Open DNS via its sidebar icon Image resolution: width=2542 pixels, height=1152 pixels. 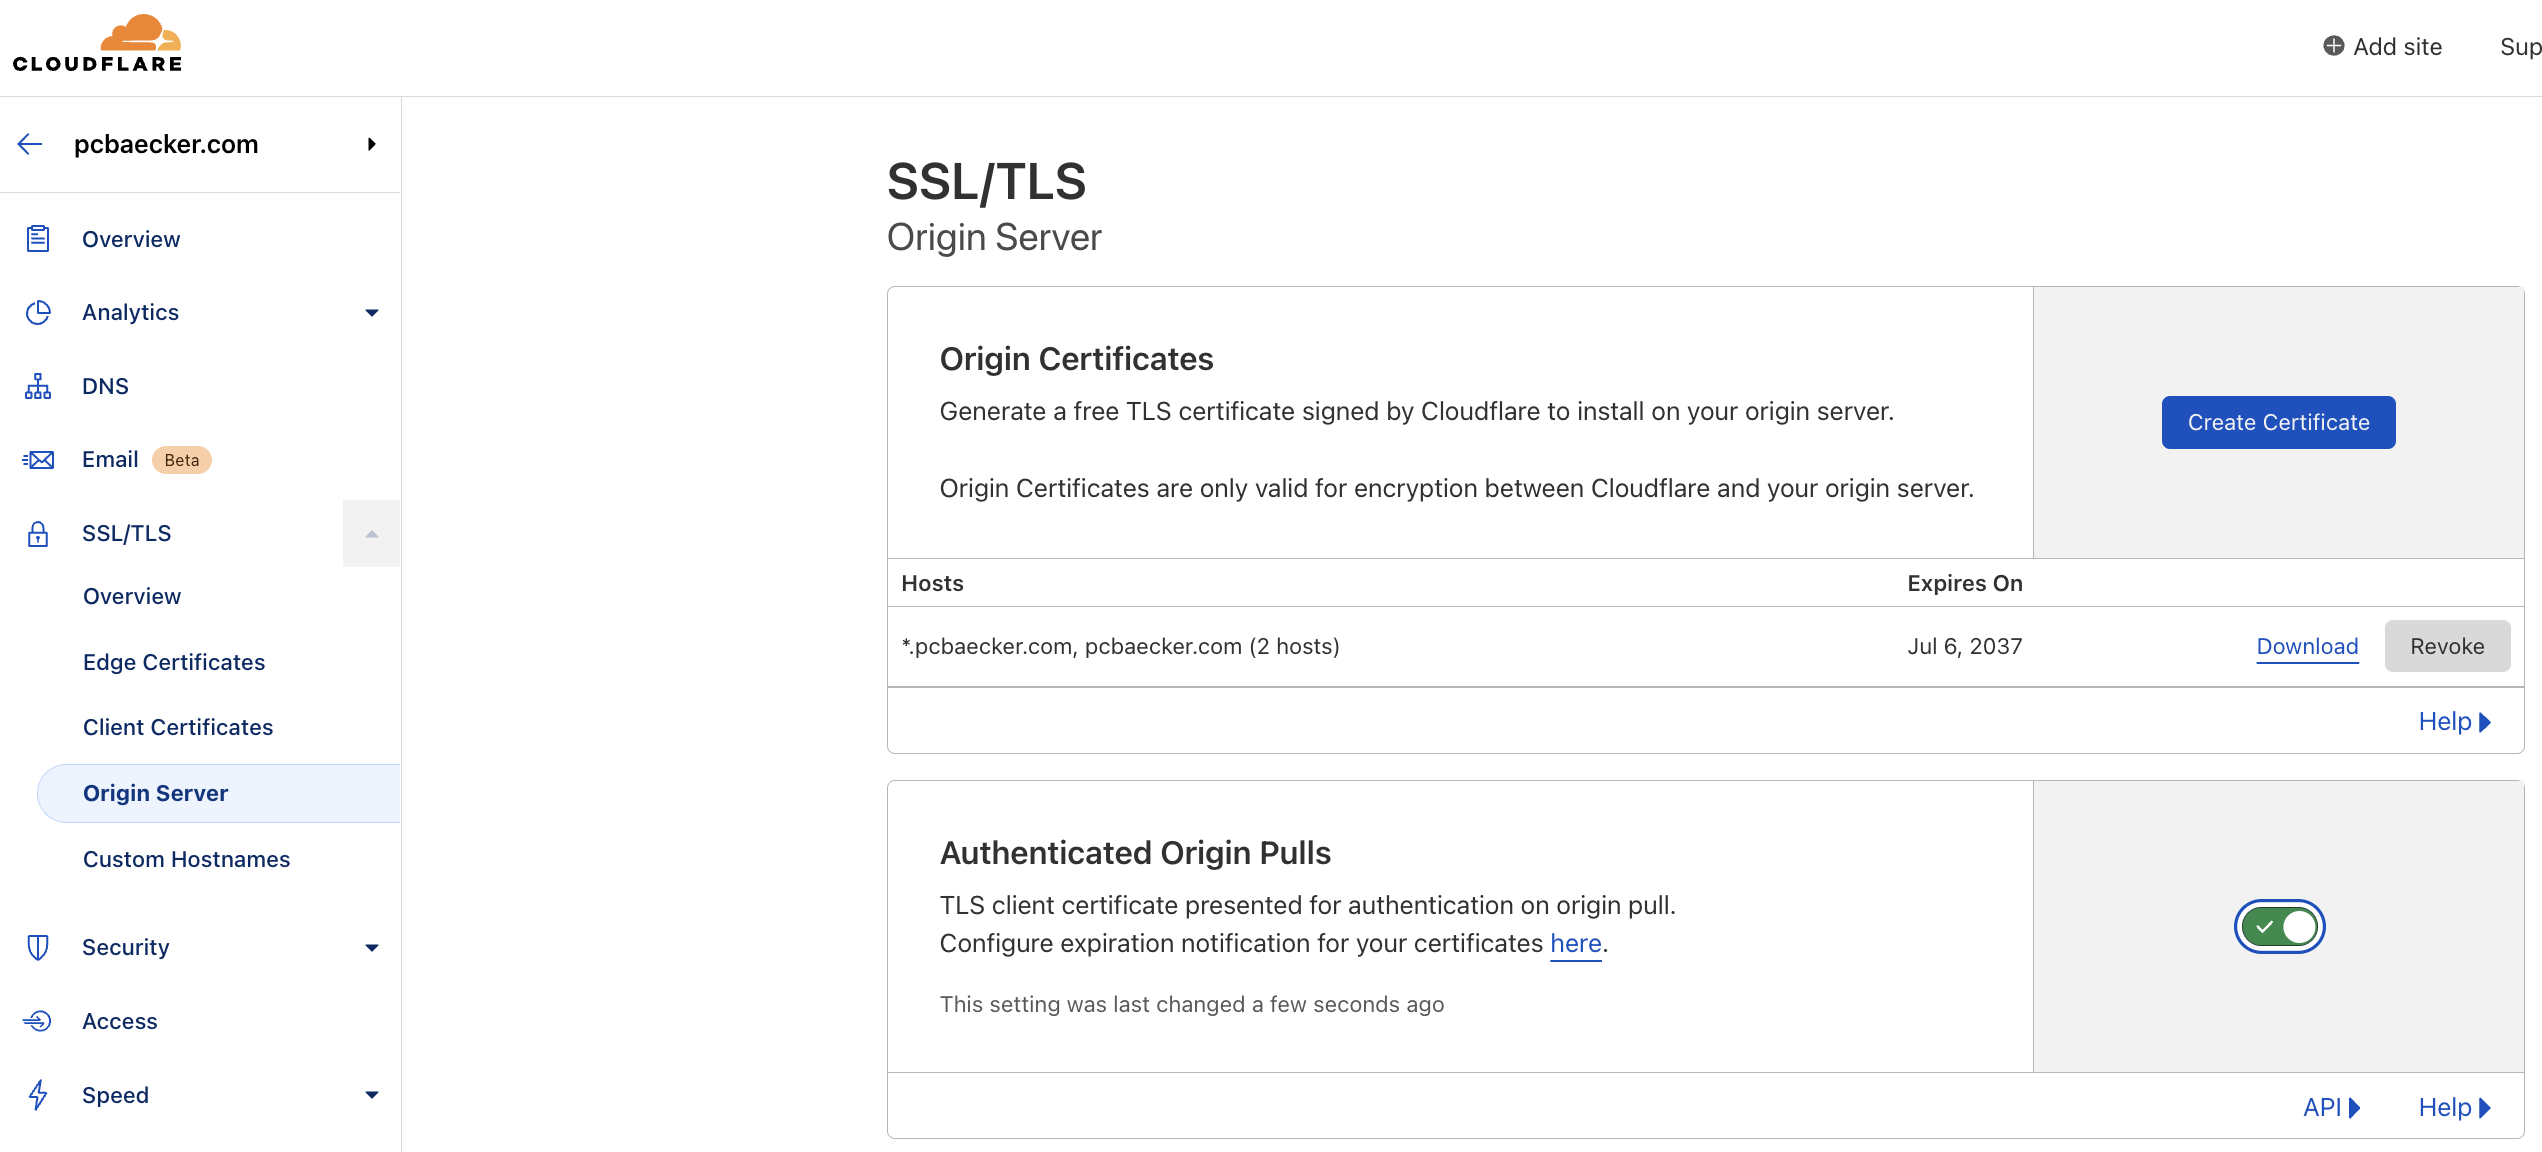tap(38, 385)
